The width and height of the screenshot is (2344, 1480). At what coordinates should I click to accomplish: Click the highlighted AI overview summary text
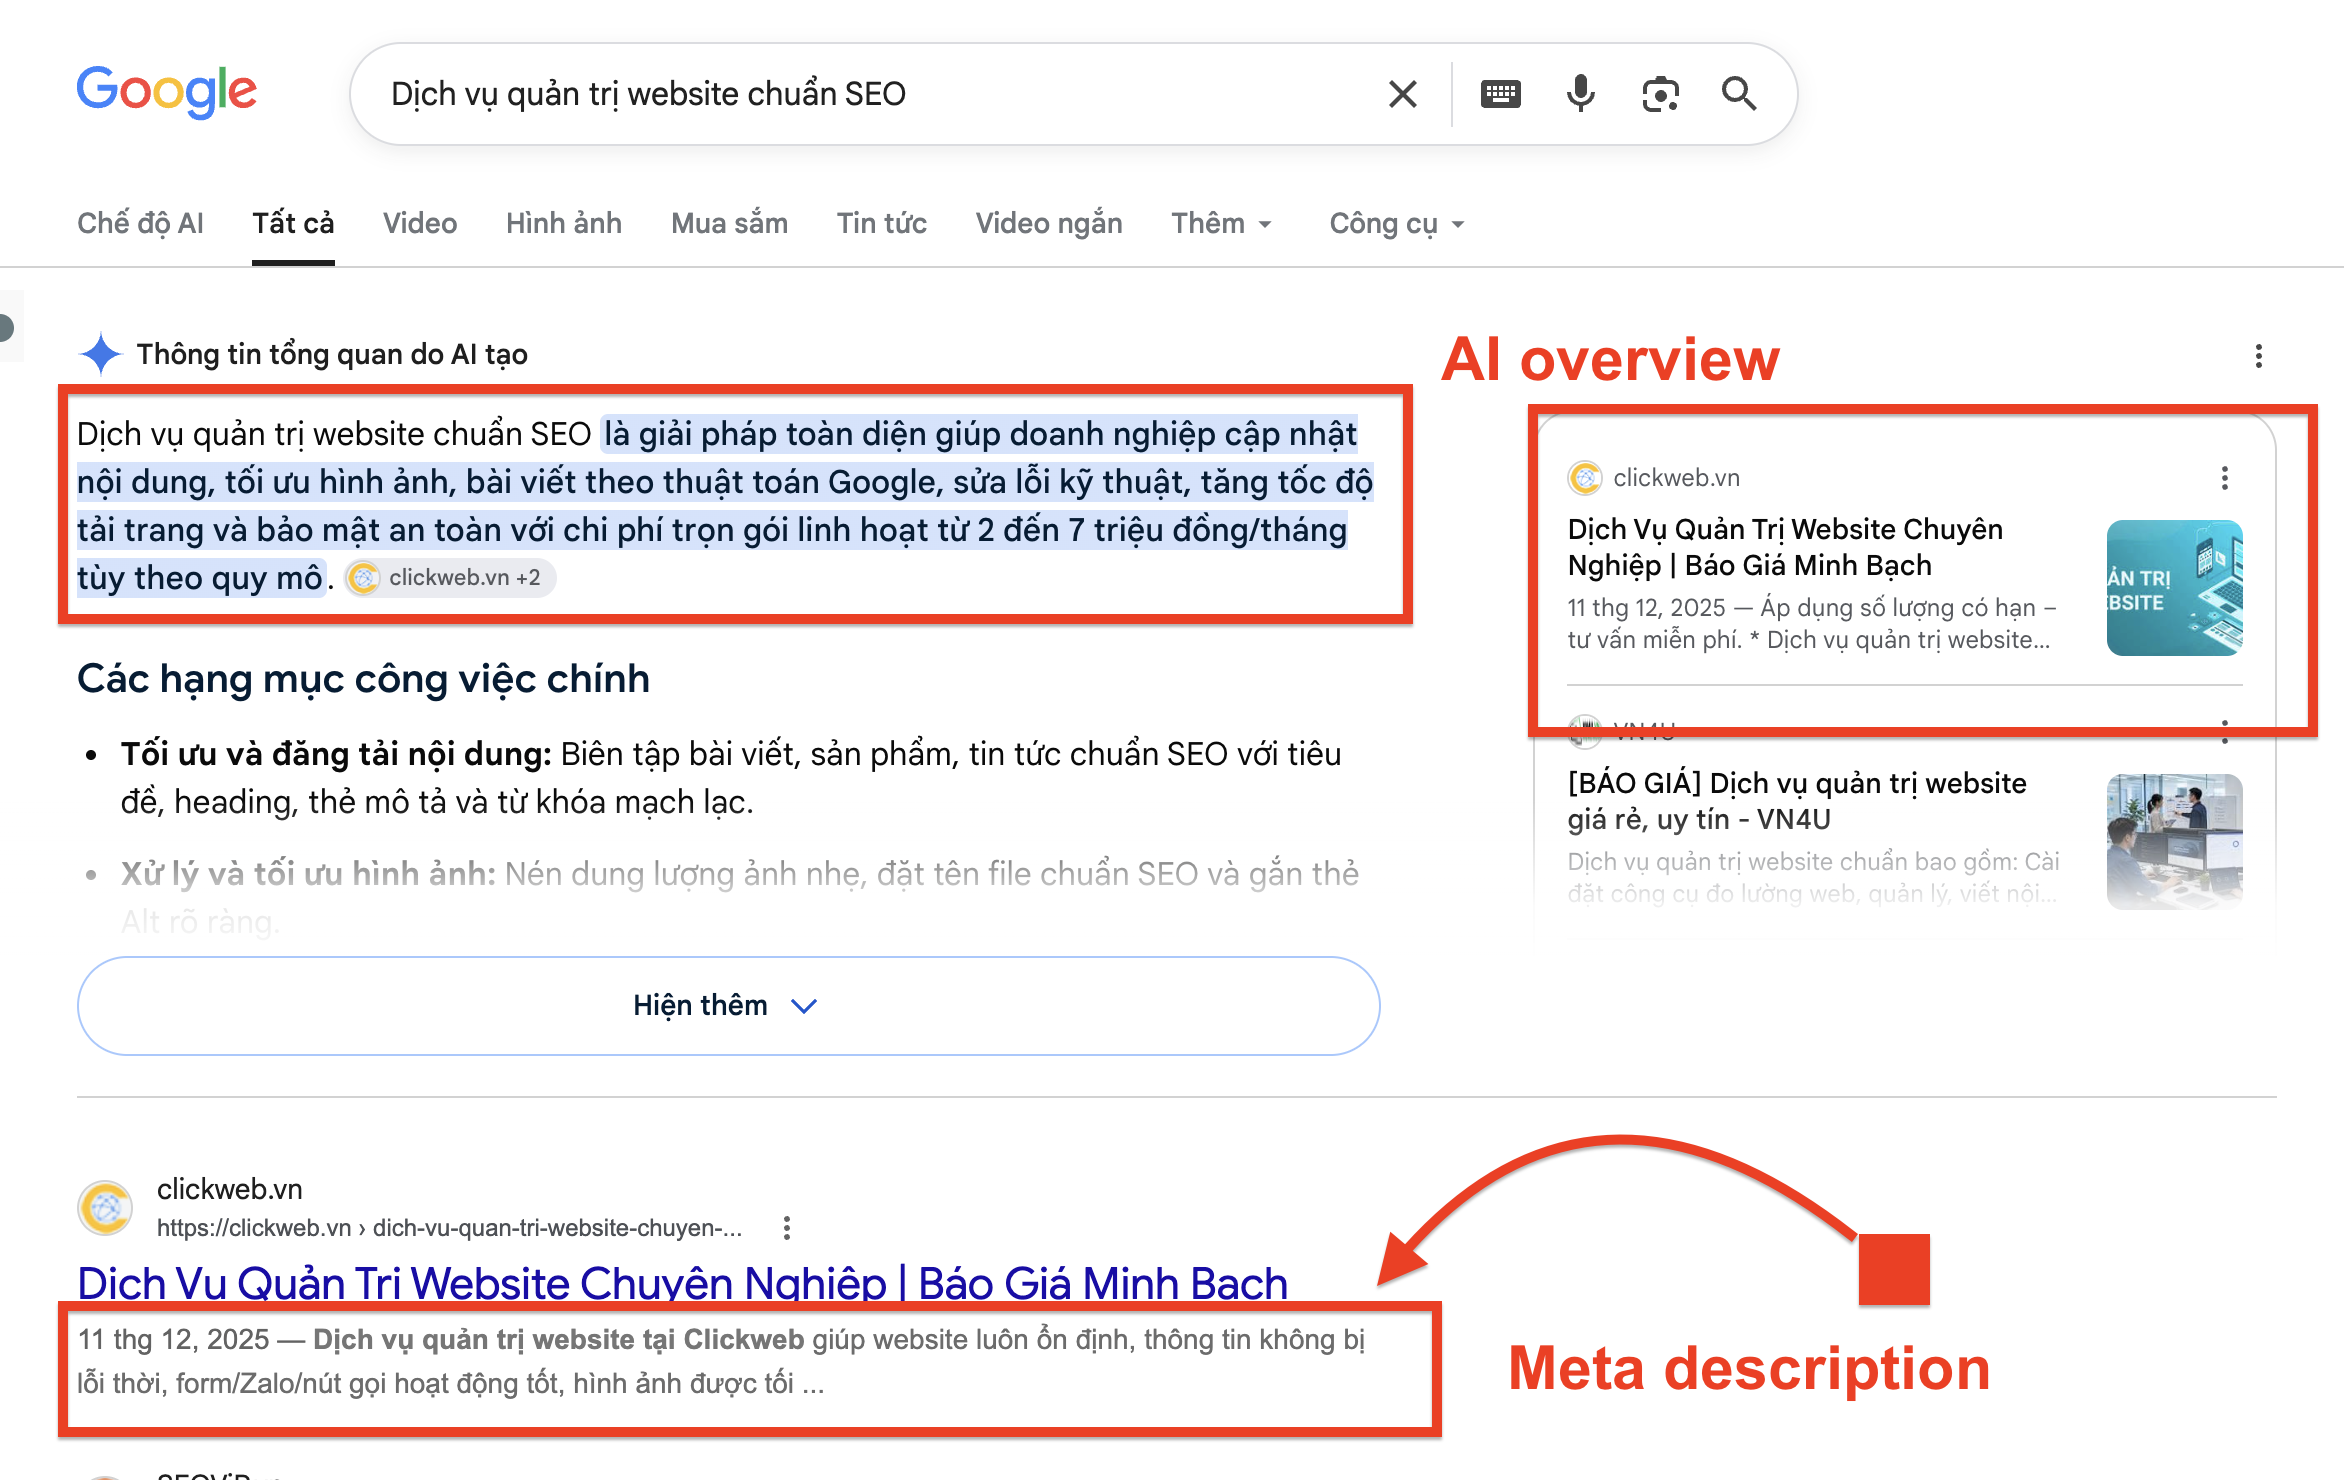pos(725,506)
